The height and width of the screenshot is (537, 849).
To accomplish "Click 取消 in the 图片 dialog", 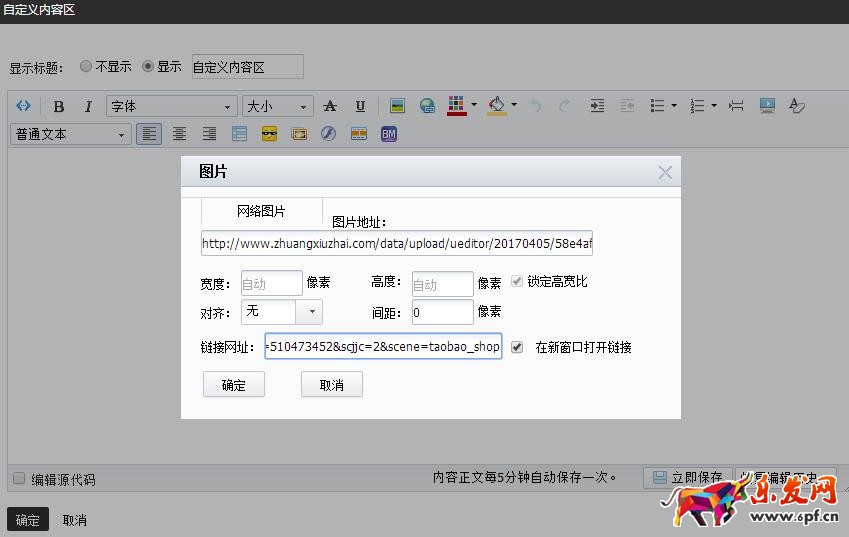I will click(x=332, y=385).
